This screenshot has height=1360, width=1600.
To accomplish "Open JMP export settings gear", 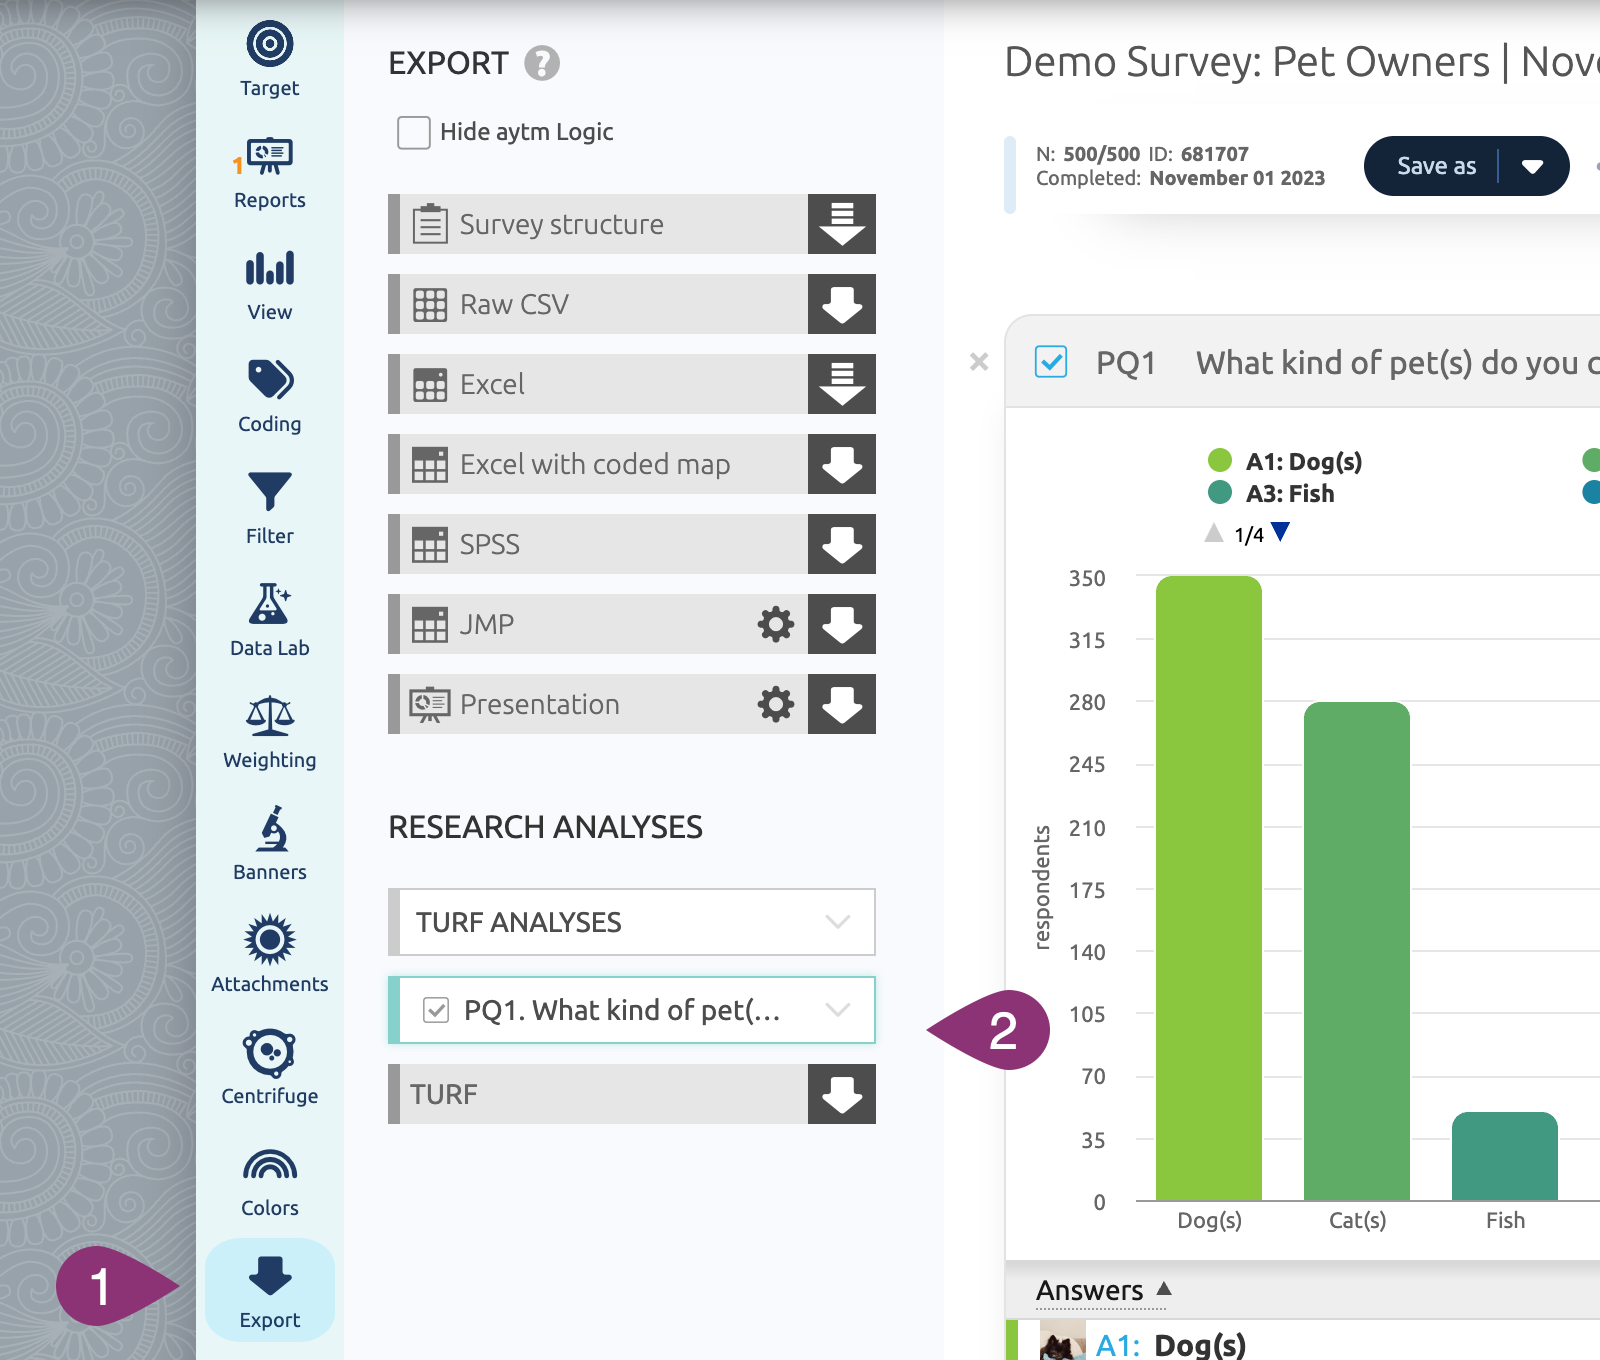I will (x=775, y=624).
